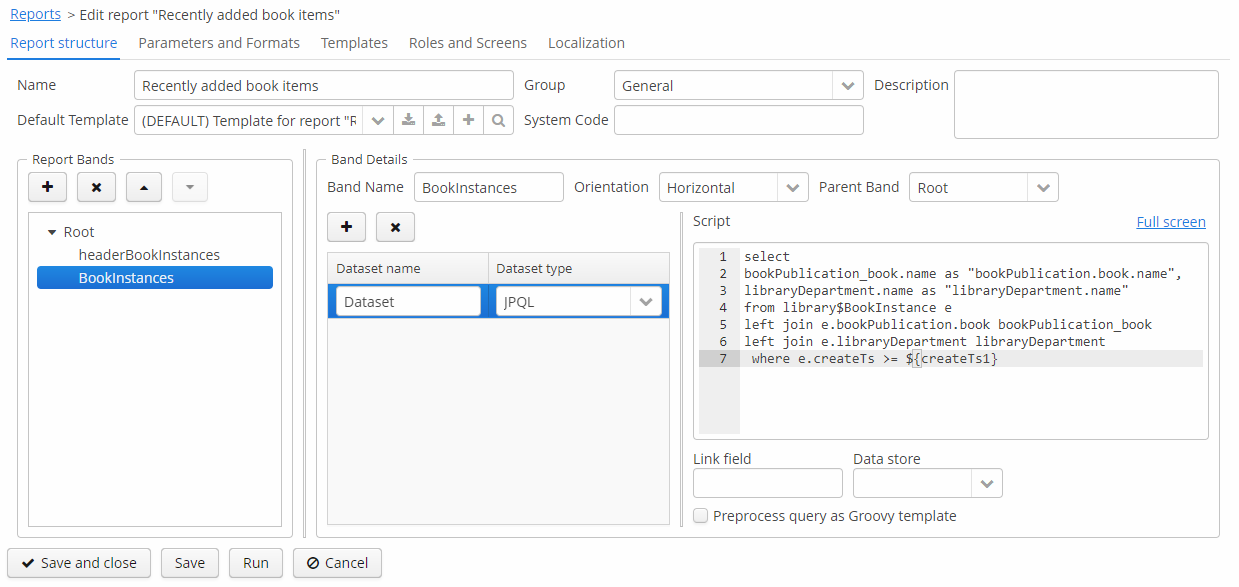Image resolution: width=1239 pixels, height=587 pixels.
Task: Open template lookup with magnifier icon
Action: point(498,120)
